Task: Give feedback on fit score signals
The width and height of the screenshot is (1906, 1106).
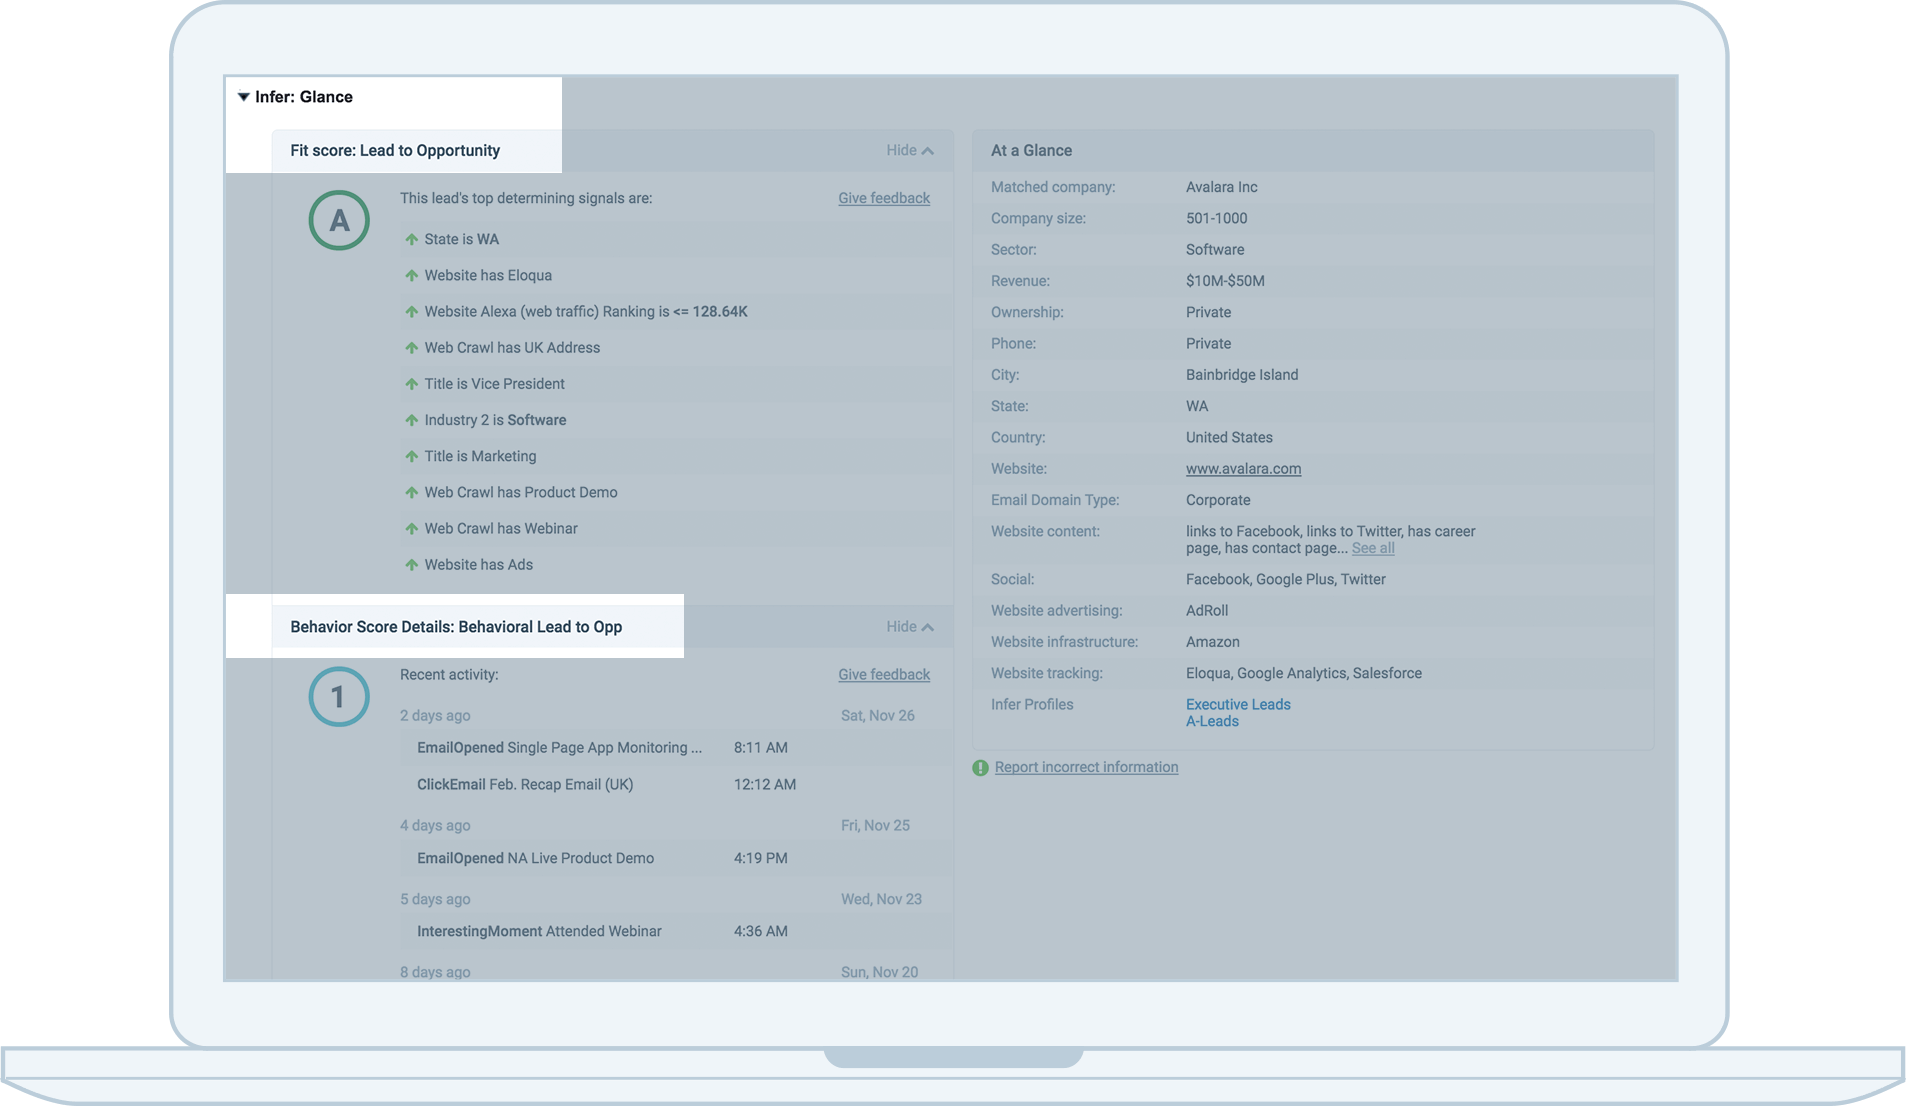Action: [x=884, y=198]
